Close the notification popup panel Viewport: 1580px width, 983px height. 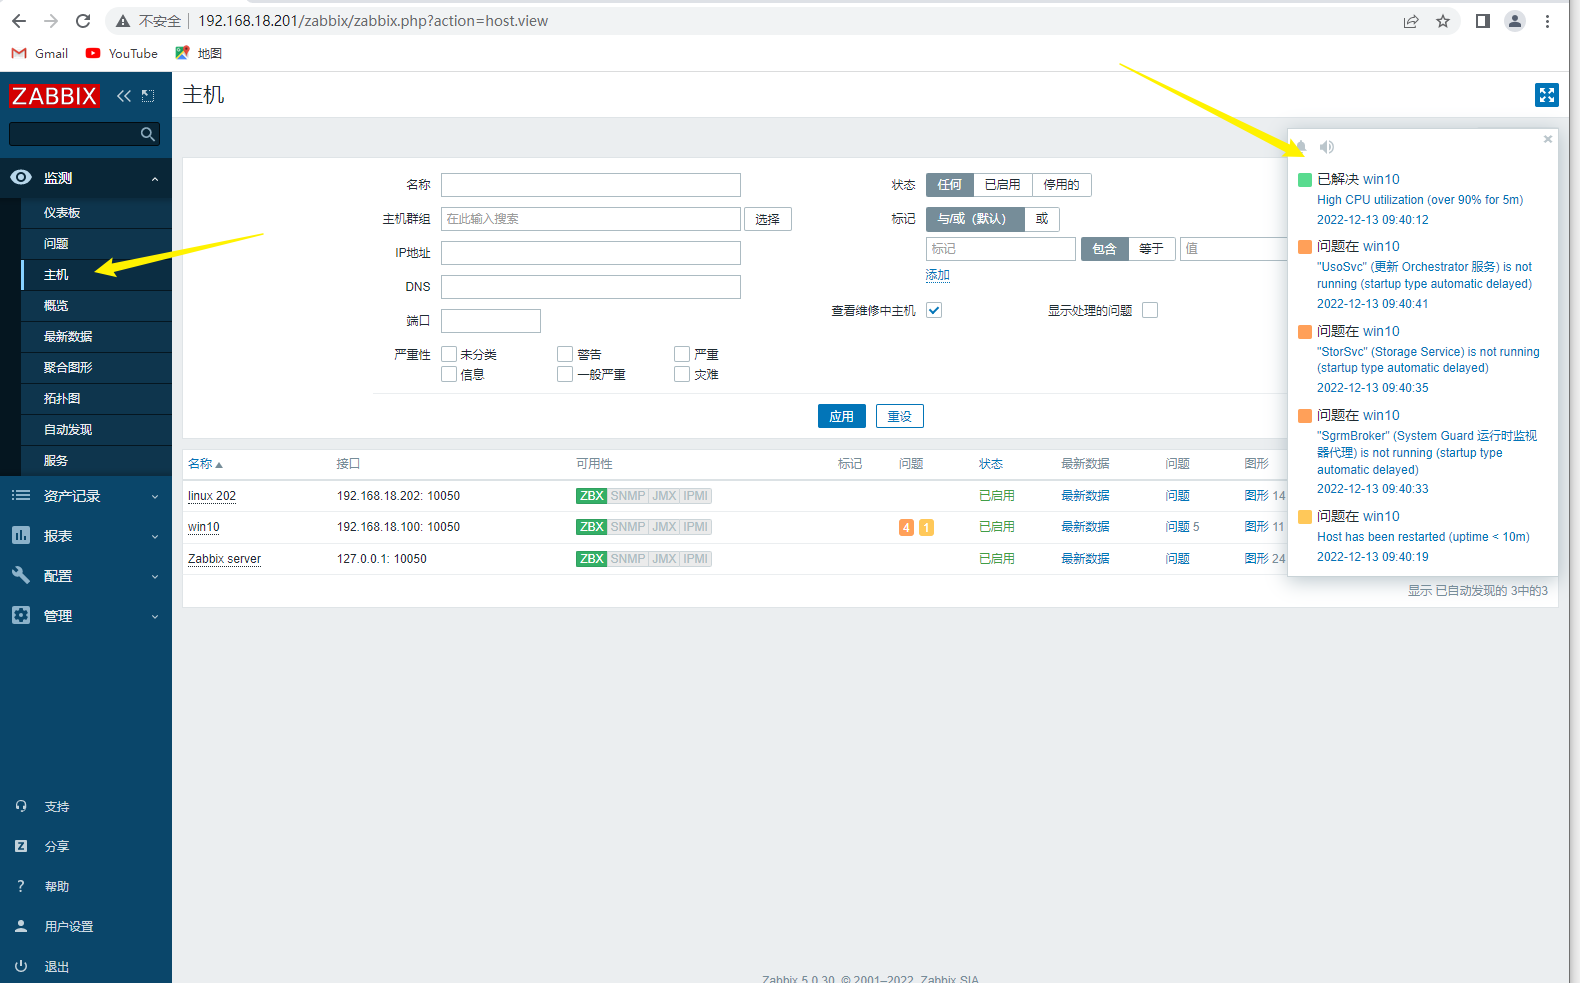point(1547,139)
